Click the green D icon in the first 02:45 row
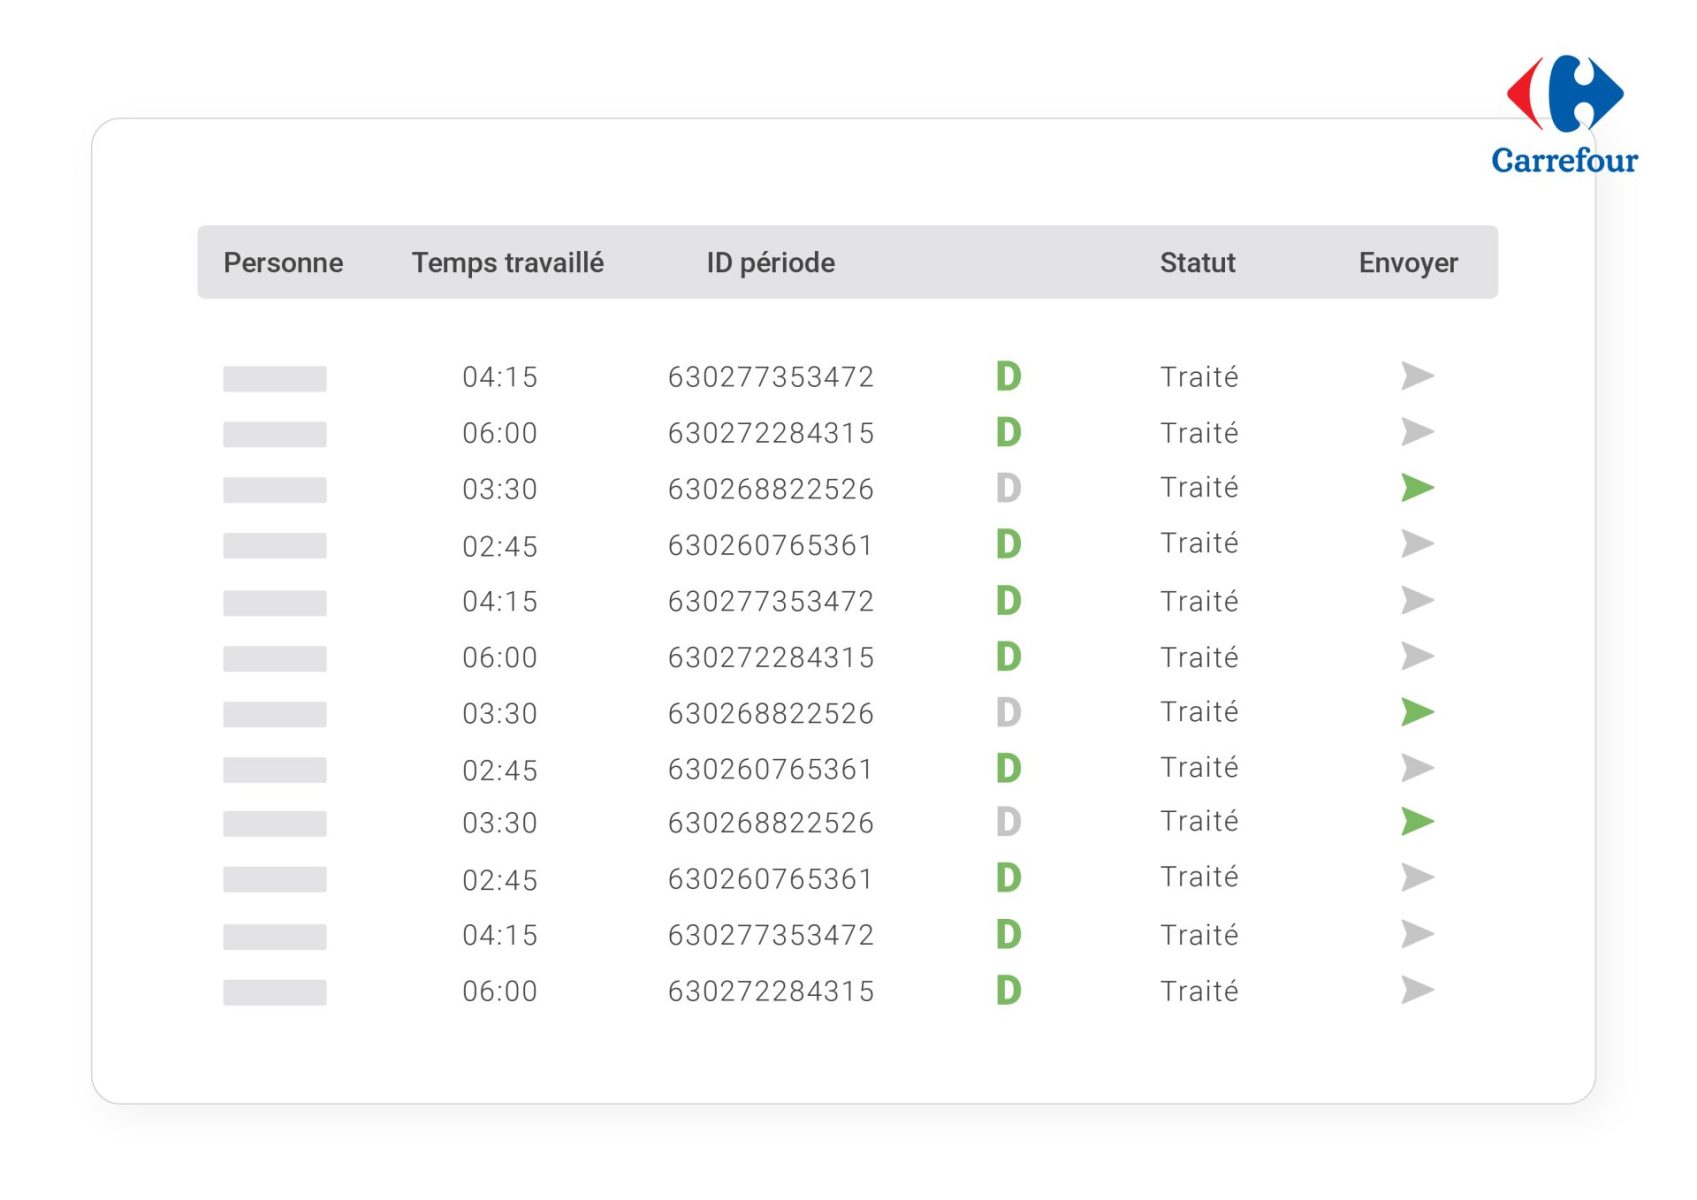The image size is (1697, 1200). click(x=1009, y=544)
